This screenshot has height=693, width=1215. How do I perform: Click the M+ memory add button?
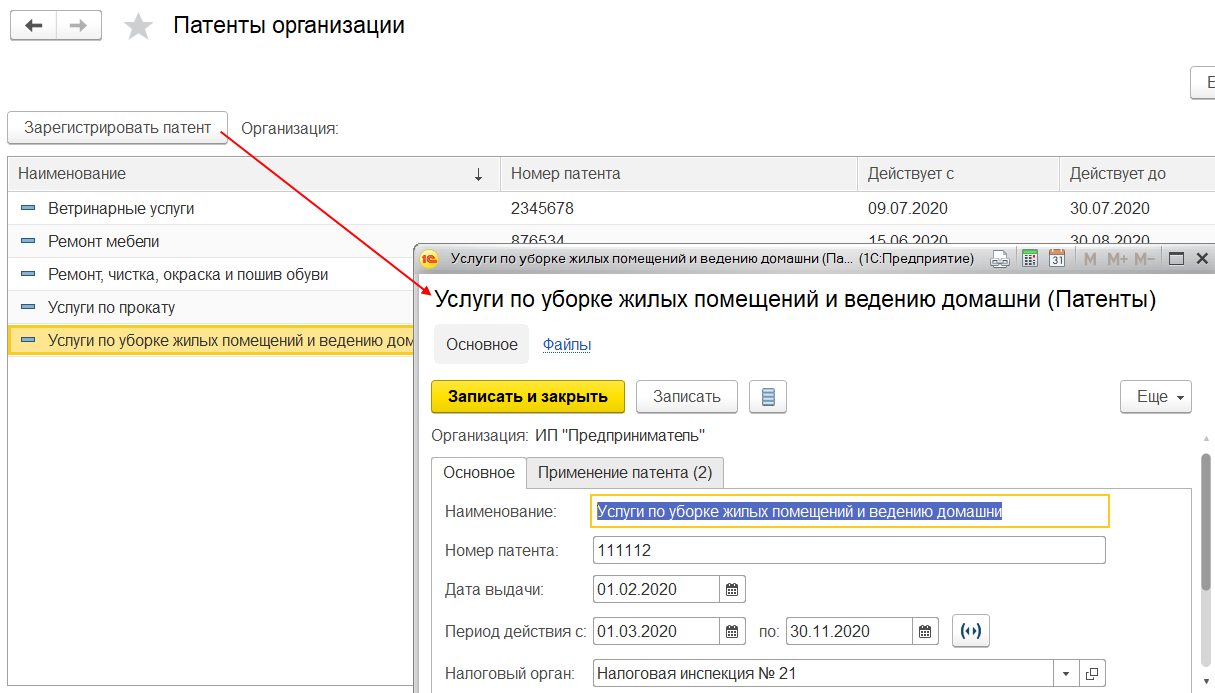point(1117,259)
